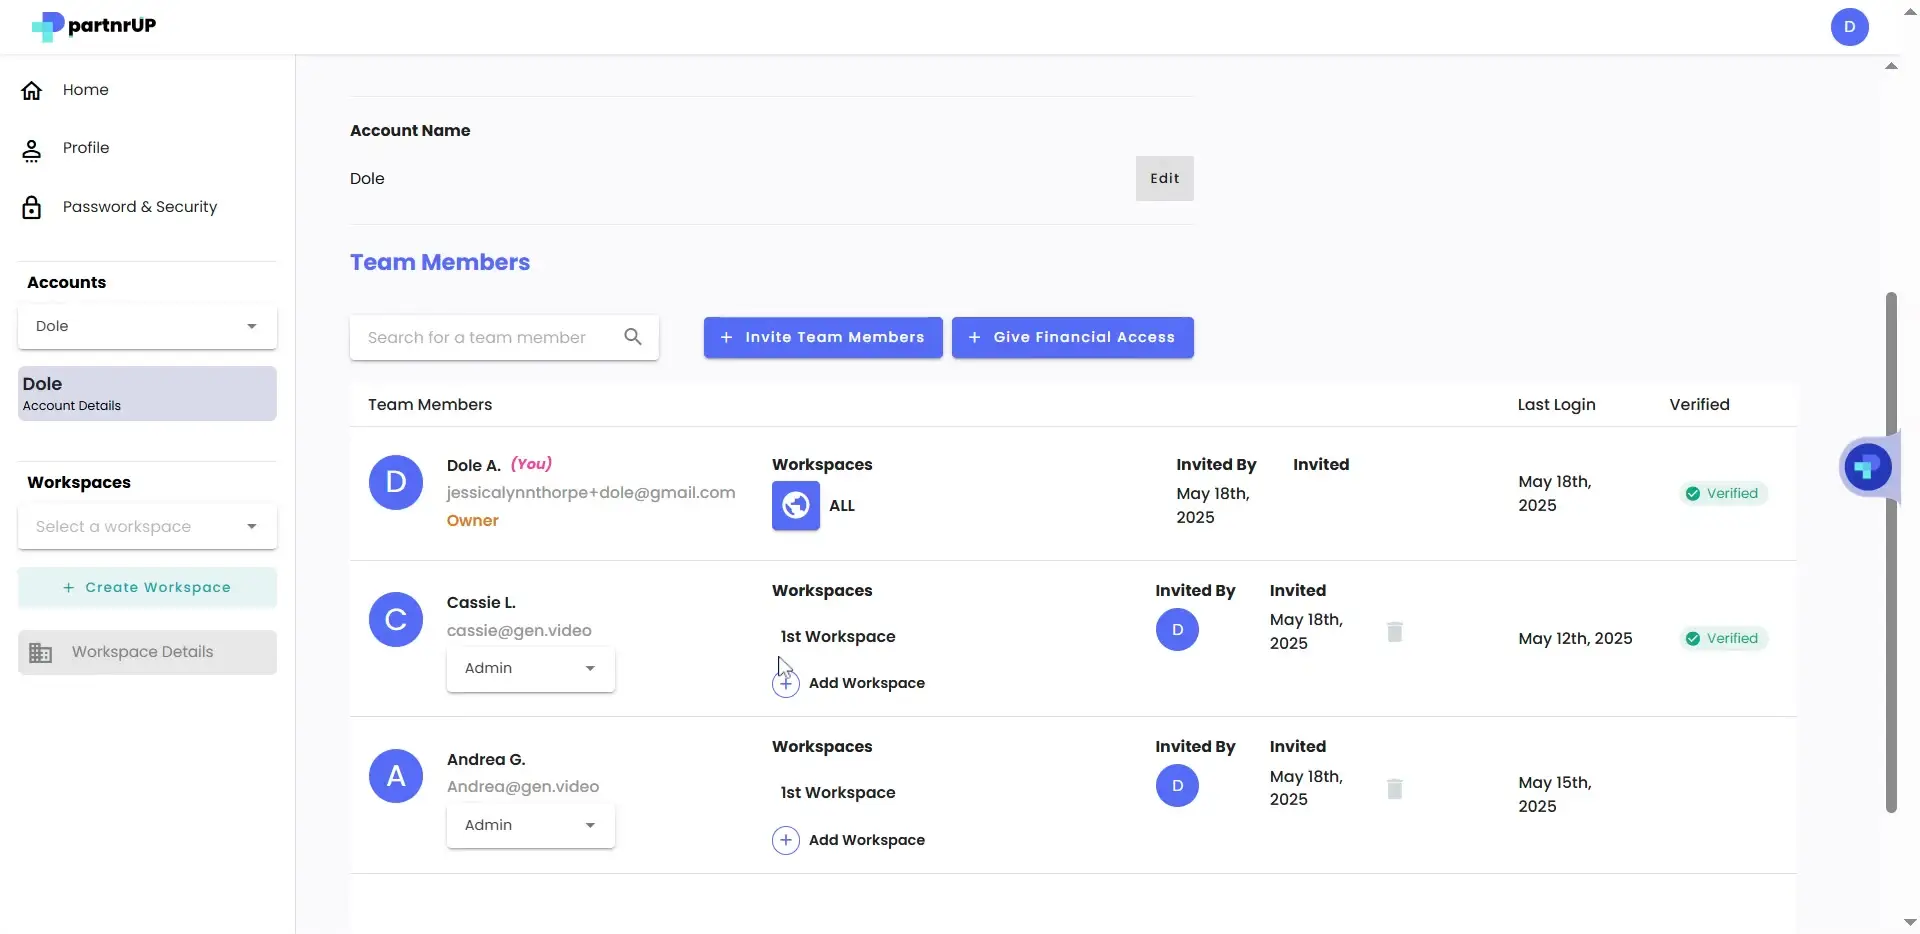Click the Invite Team Members button
Screen dimensions: 1920x934
823,337
